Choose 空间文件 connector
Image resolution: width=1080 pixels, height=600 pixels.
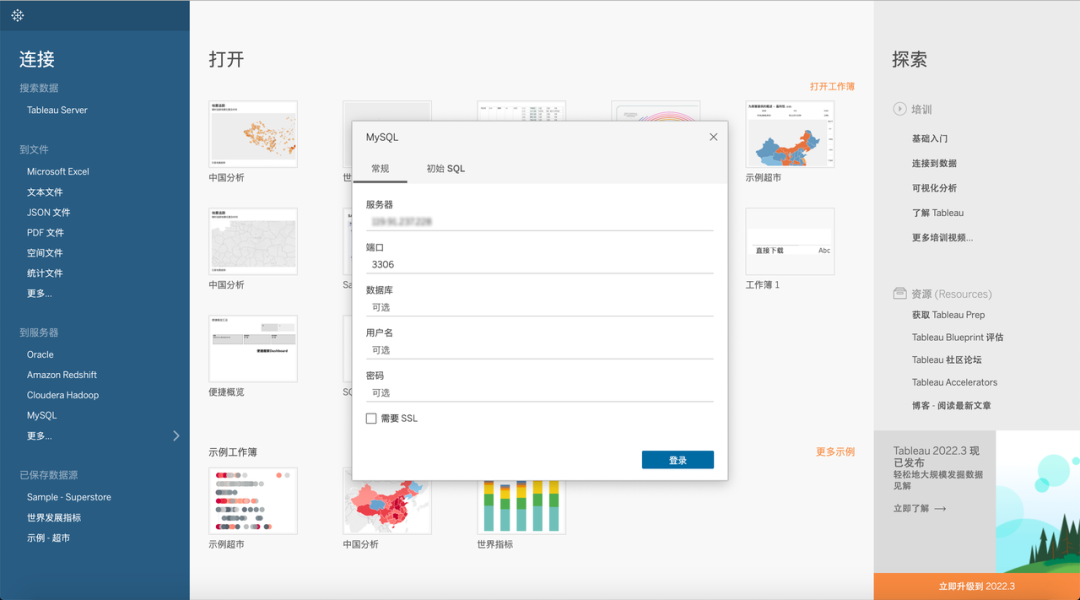45,253
